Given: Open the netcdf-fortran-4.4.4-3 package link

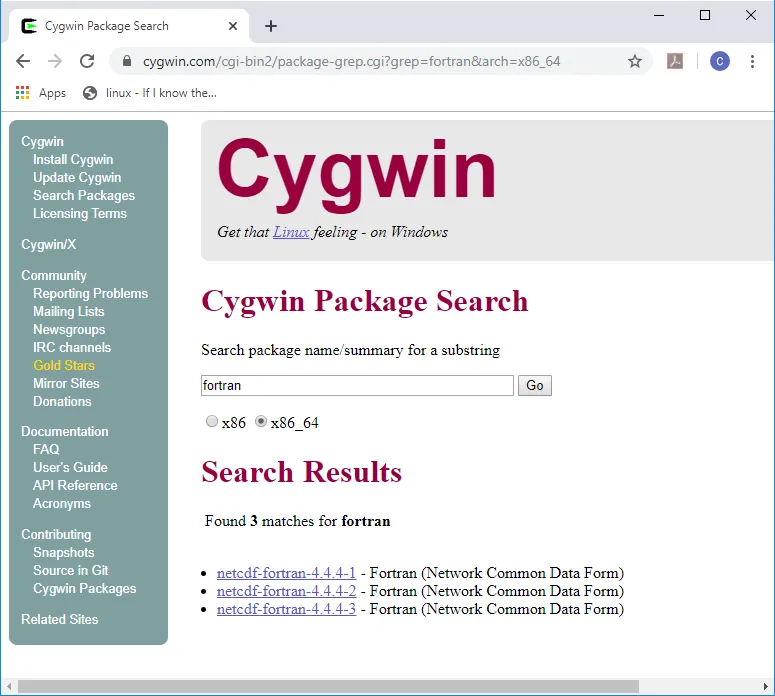Looking at the screenshot, I should [x=286, y=609].
